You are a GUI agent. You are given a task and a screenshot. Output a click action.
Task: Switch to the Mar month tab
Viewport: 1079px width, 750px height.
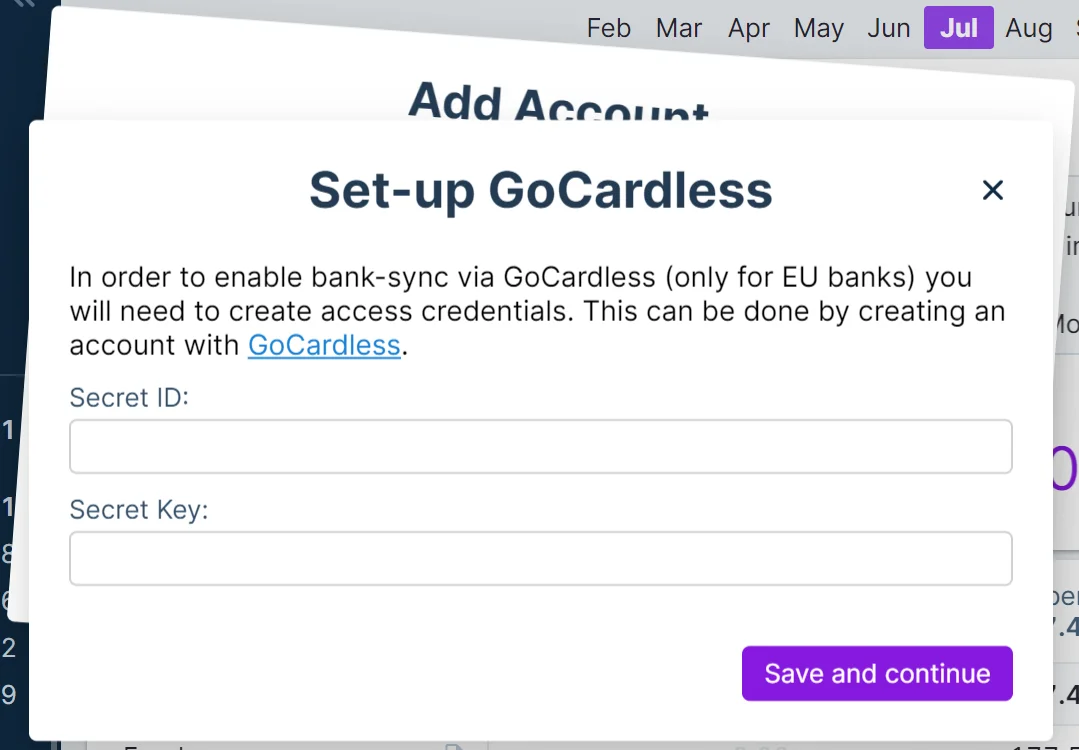tap(679, 28)
